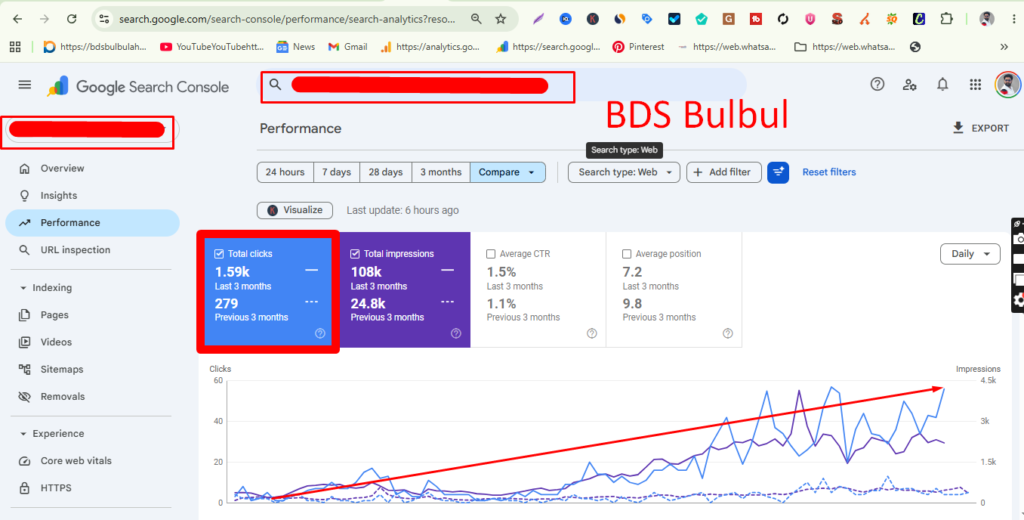Open the Gmail bookmark

[347, 47]
